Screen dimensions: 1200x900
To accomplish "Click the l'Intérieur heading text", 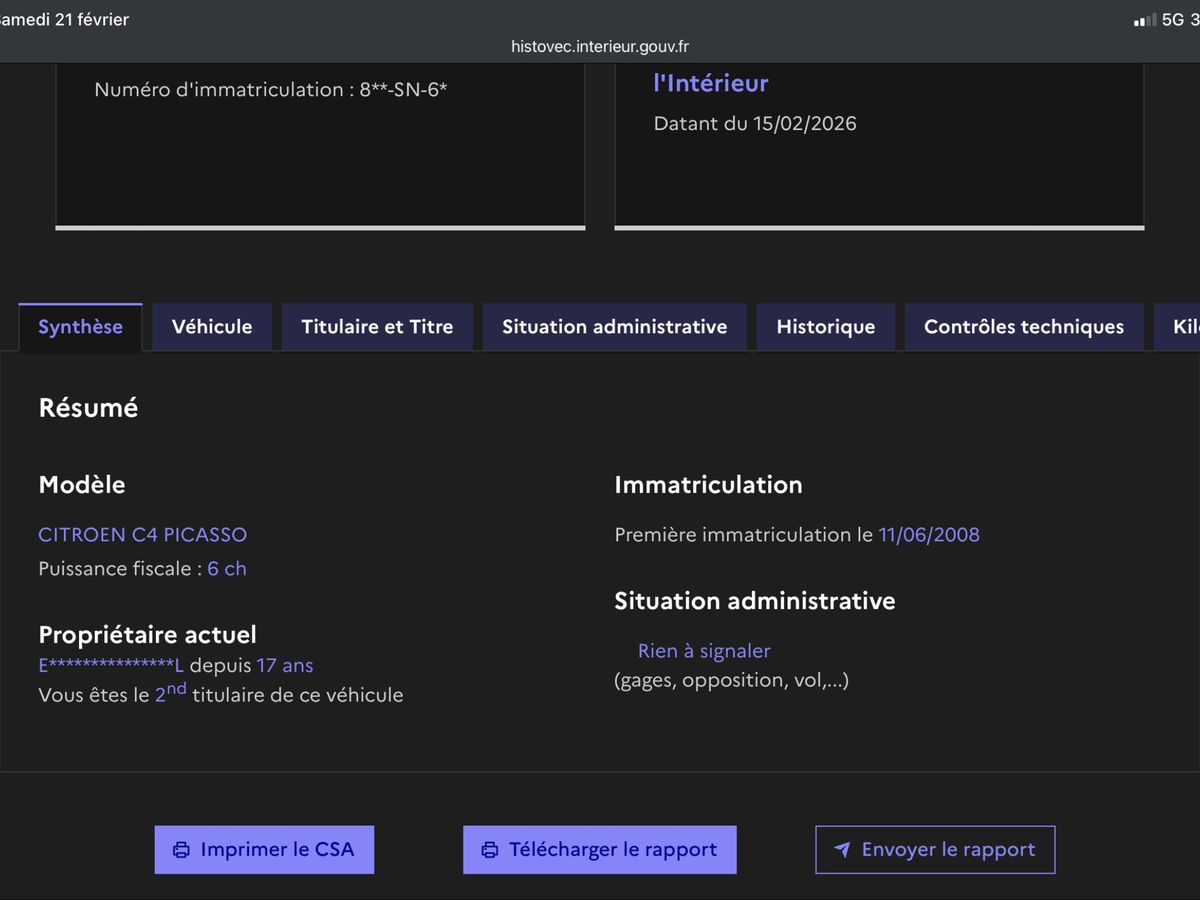I will point(710,84).
